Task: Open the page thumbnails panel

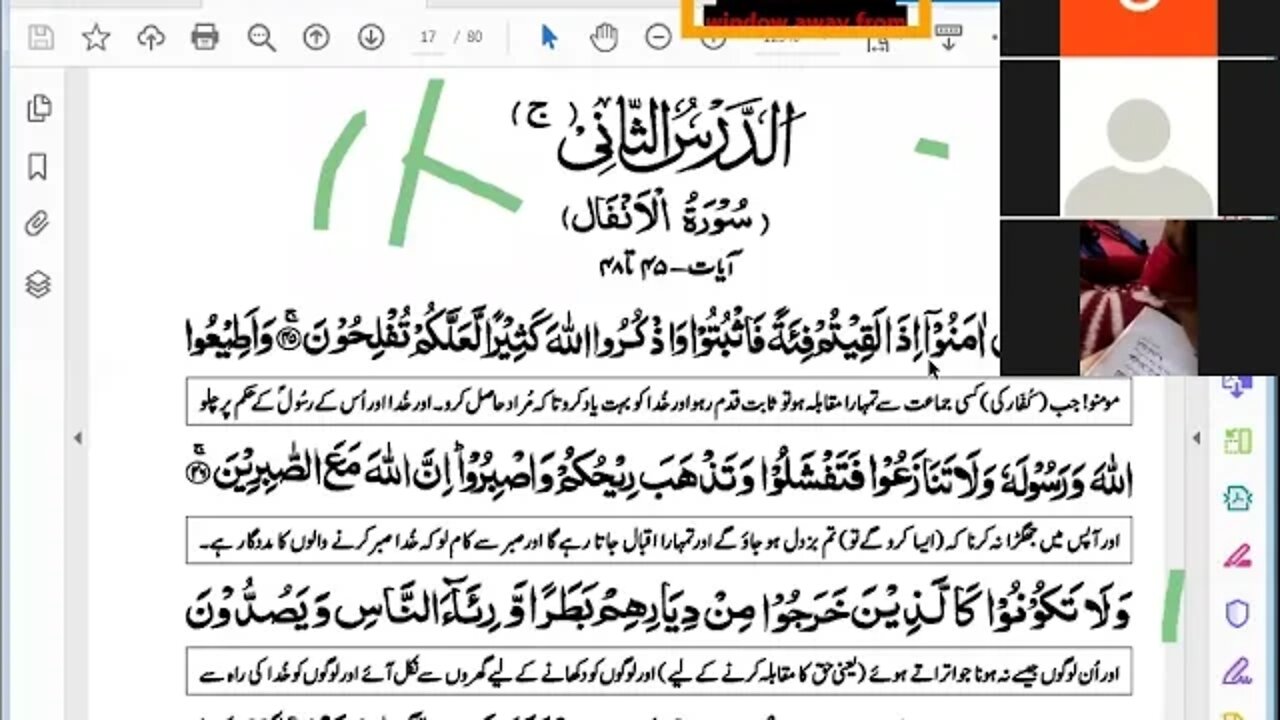Action: pyautogui.click(x=39, y=108)
